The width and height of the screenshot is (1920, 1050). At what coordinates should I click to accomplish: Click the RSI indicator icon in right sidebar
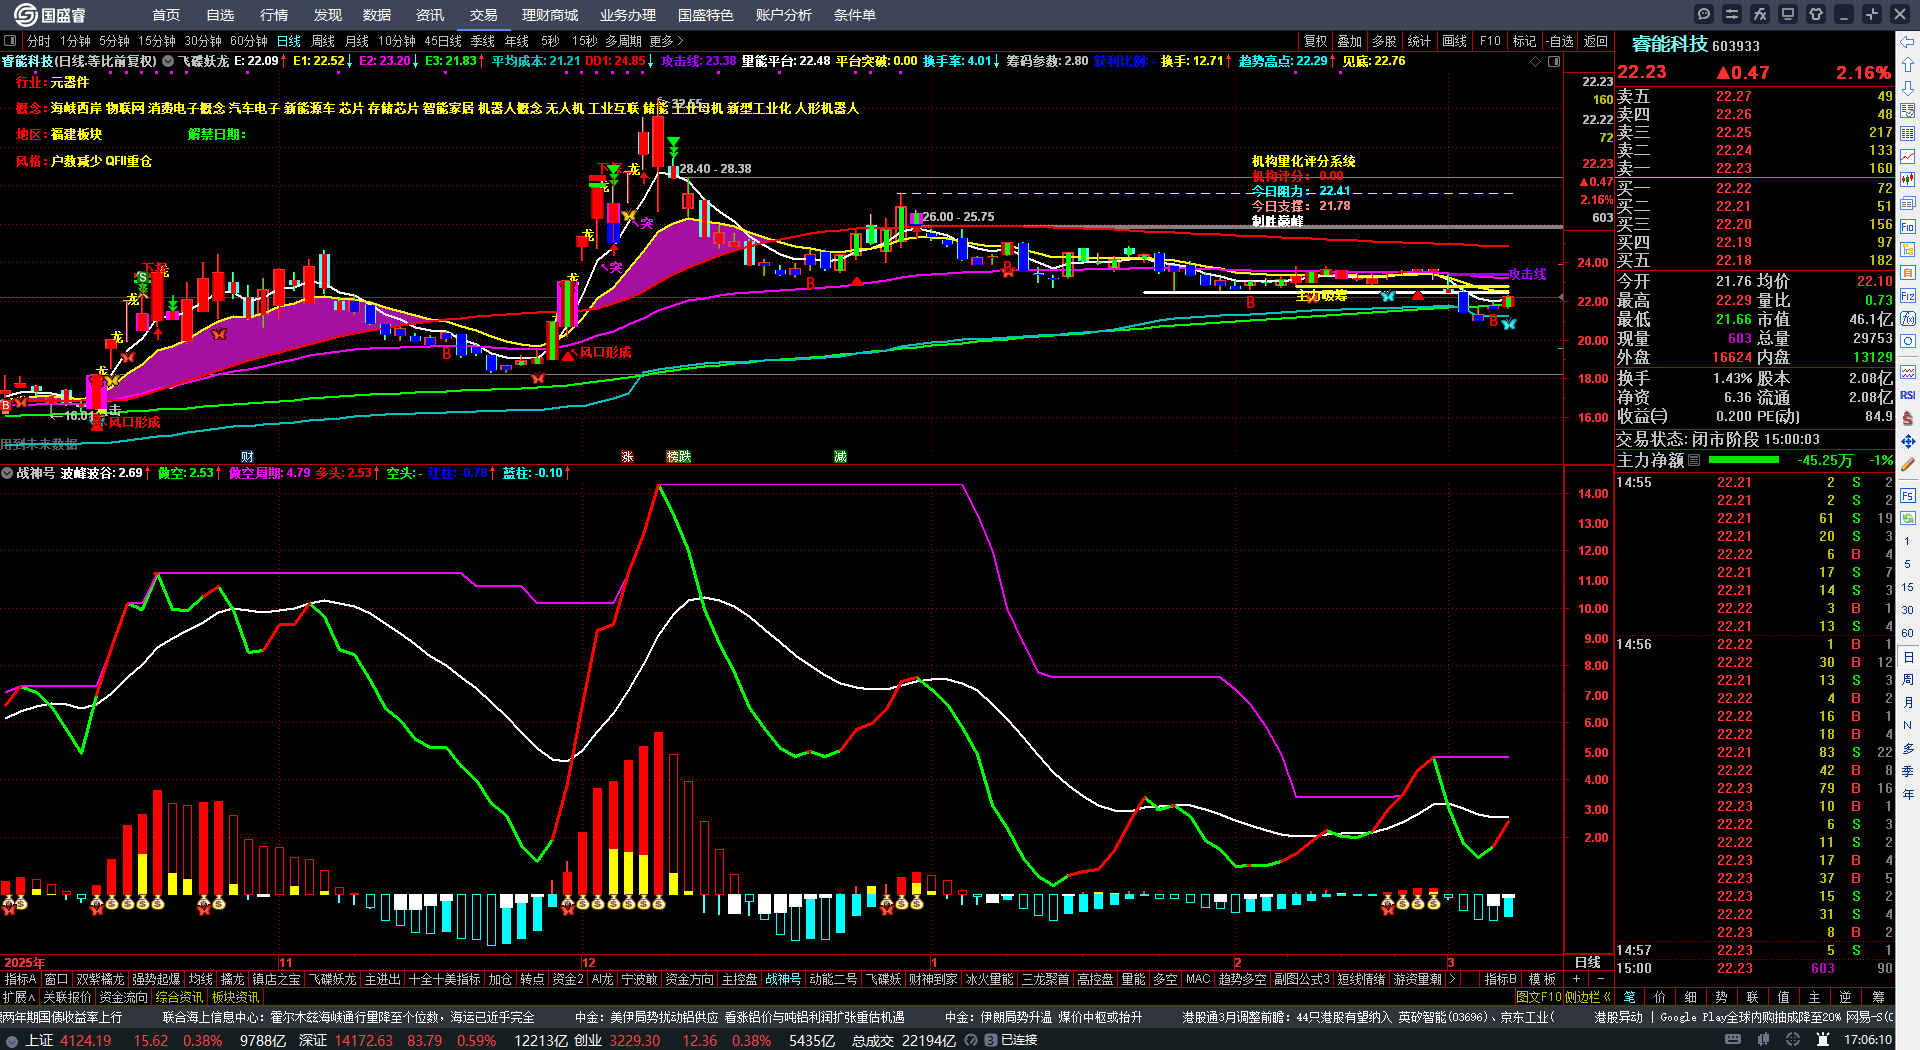pyautogui.click(x=1908, y=395)
